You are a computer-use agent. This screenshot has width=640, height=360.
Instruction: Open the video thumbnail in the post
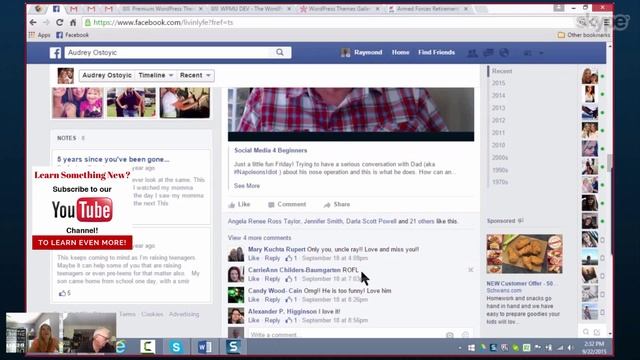(351, 114)
